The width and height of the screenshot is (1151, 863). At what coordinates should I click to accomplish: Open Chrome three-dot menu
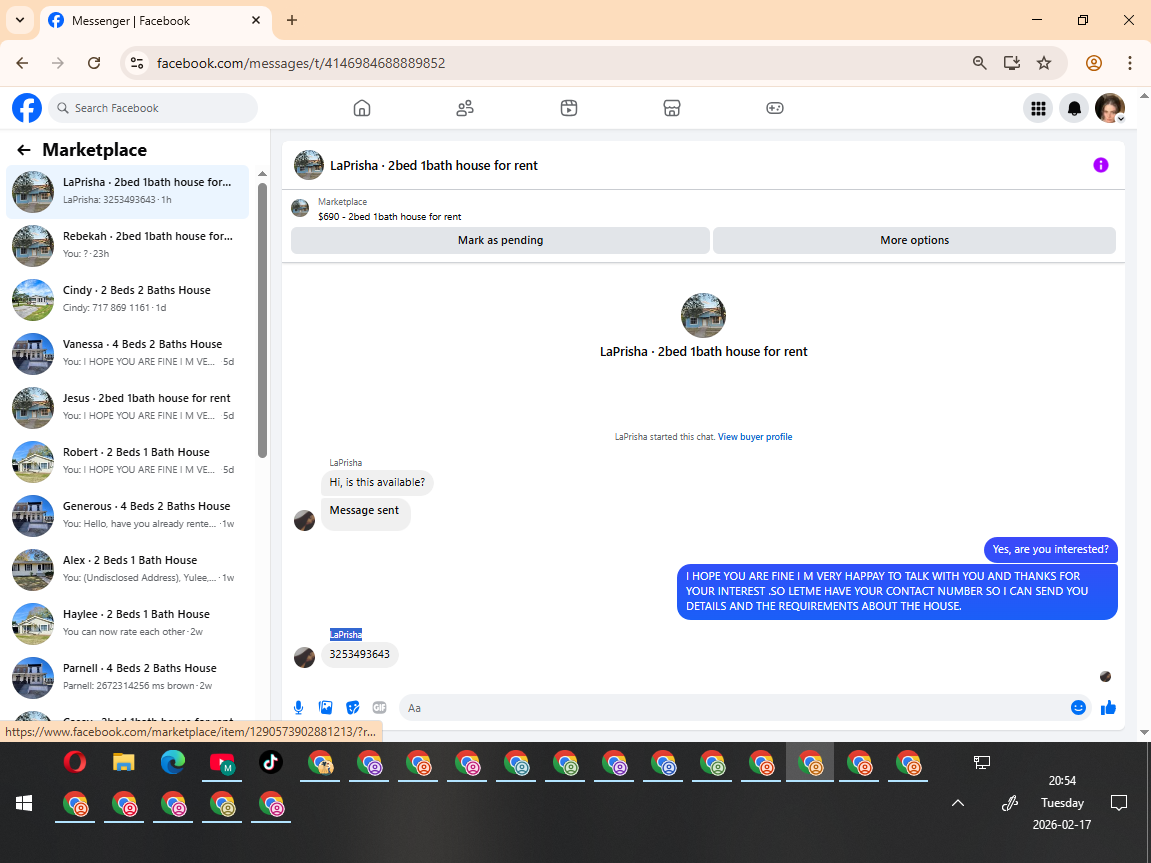tap(1130, 63)
